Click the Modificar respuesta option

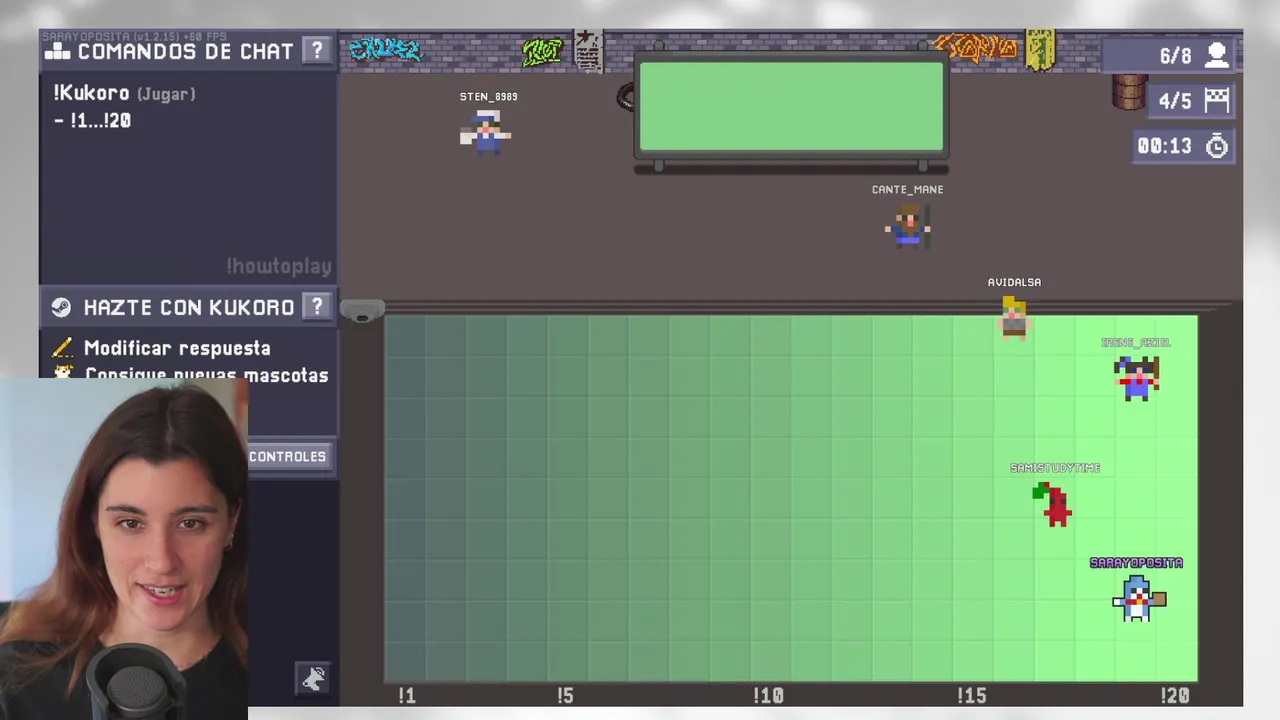pyautogui.click(x=177, y=348)
